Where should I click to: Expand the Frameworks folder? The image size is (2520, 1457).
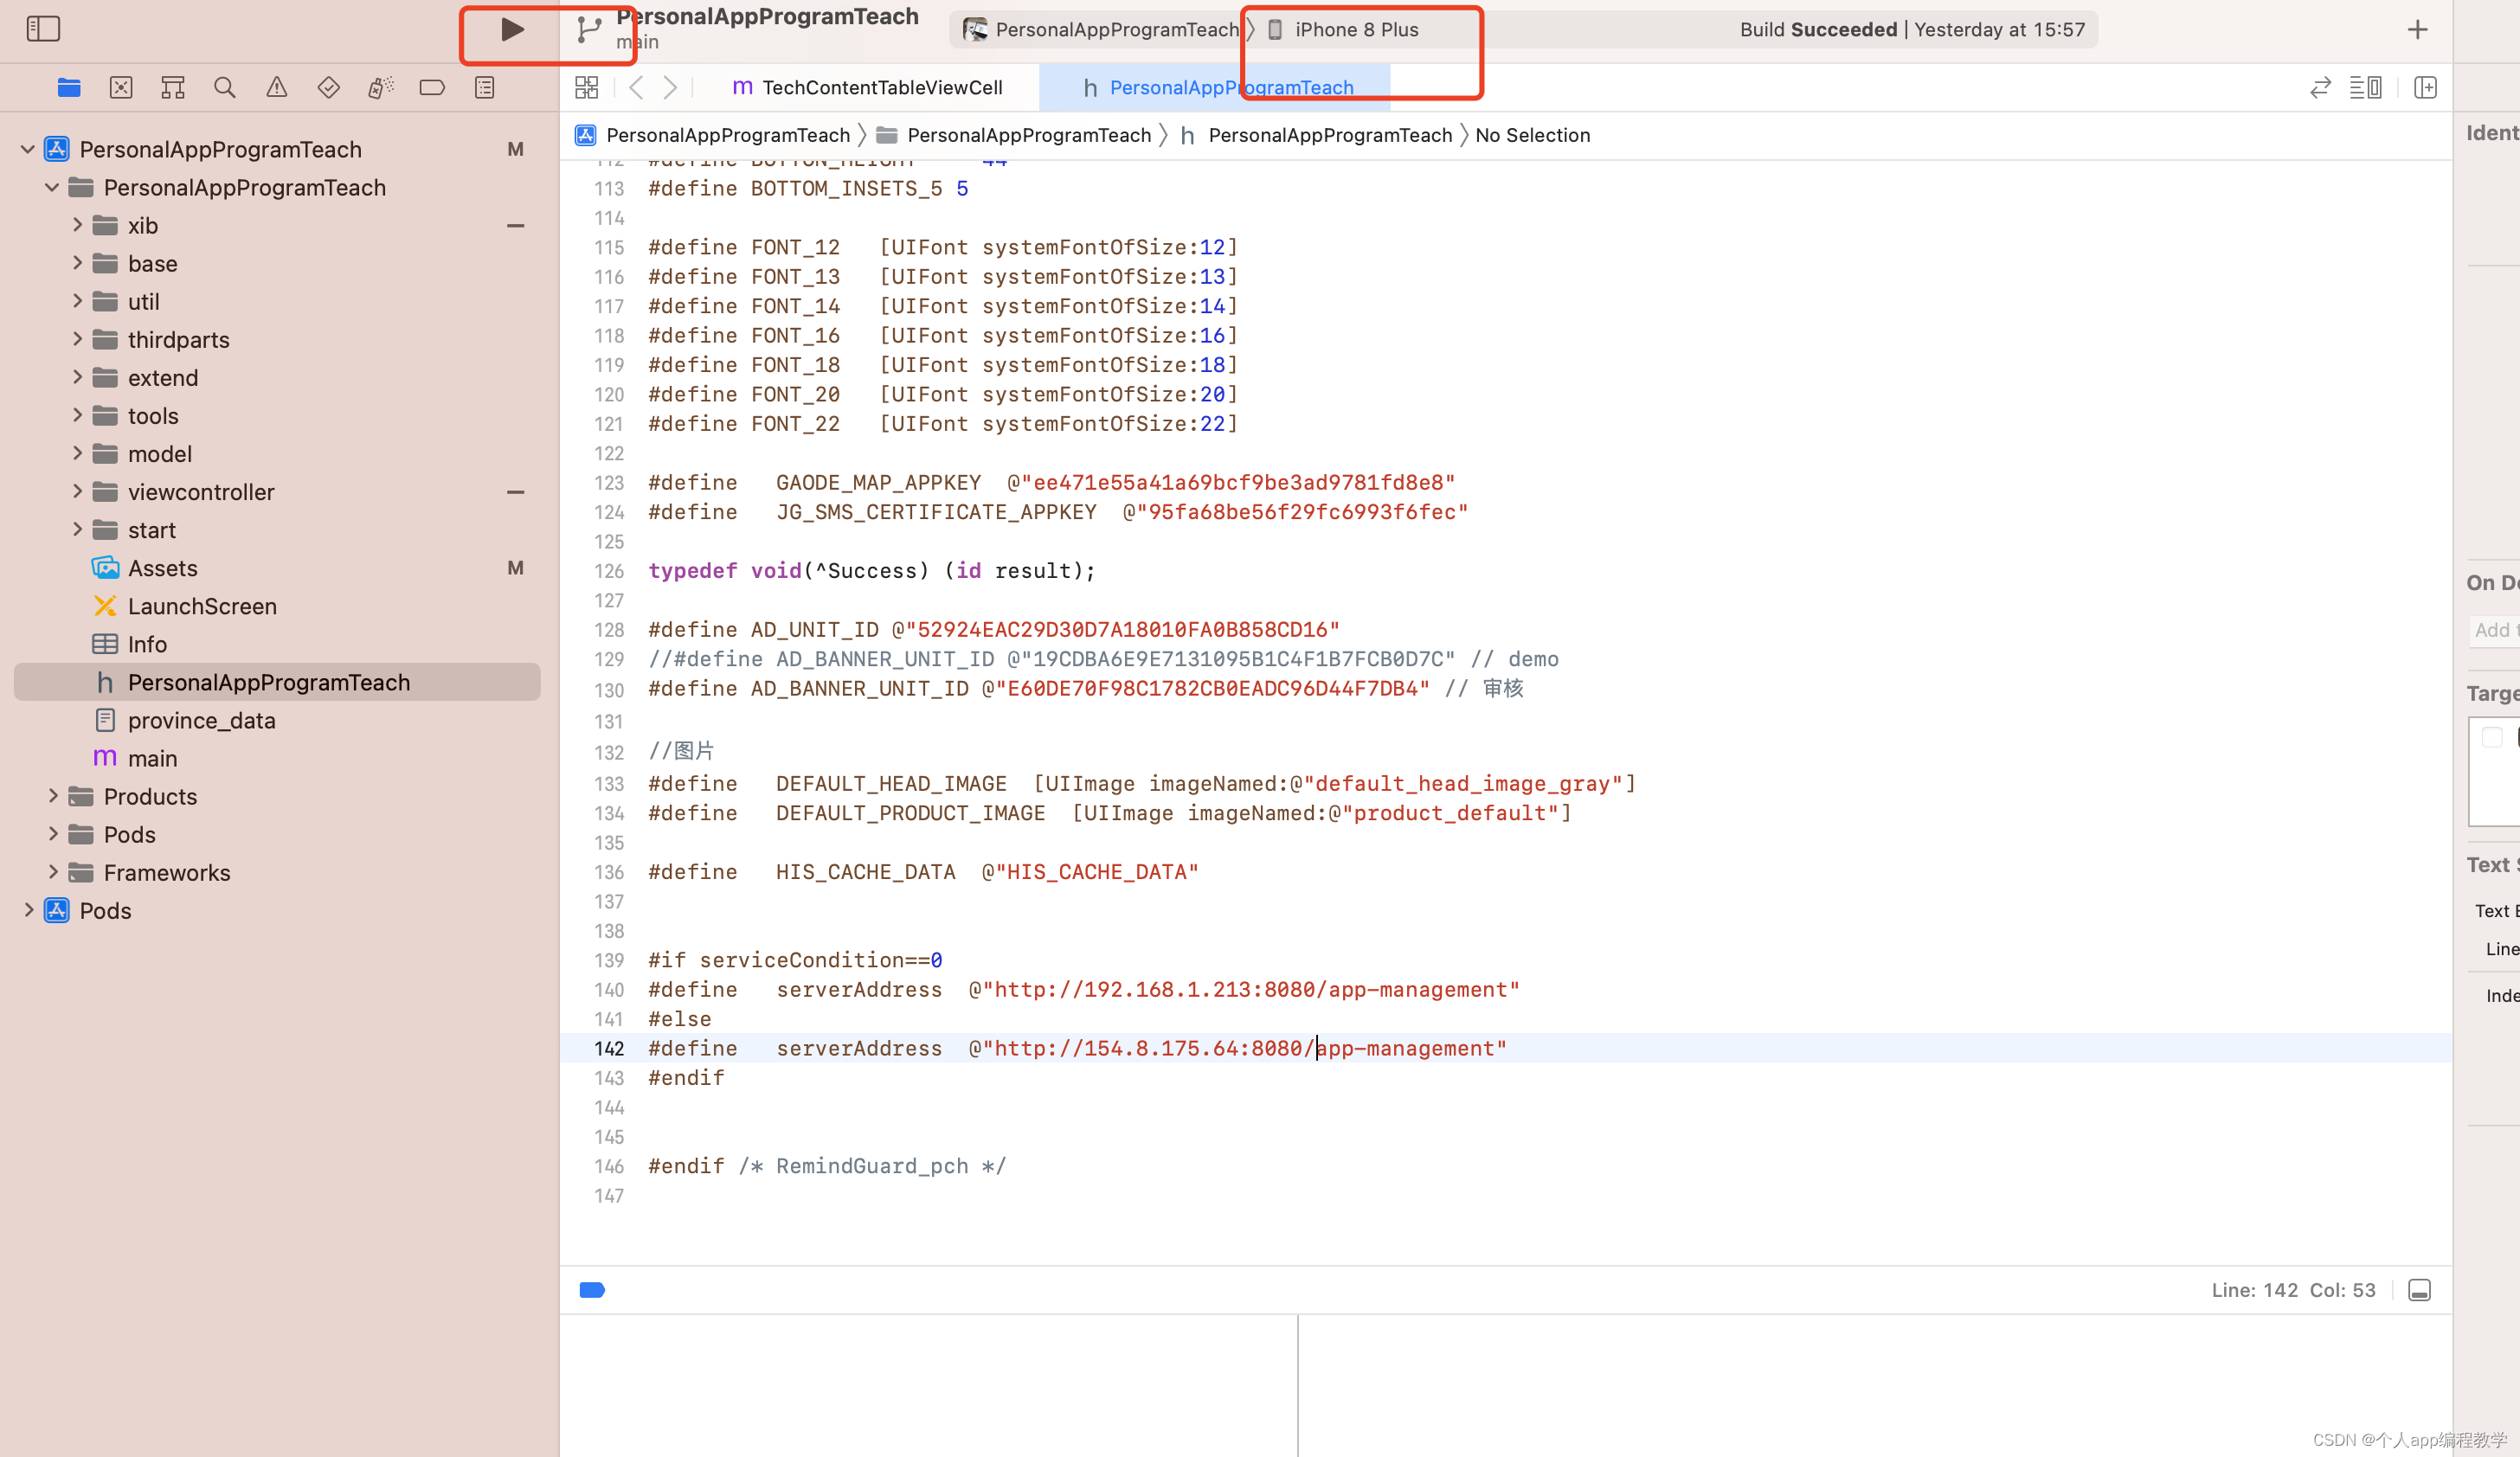click(x=53, y=872)
